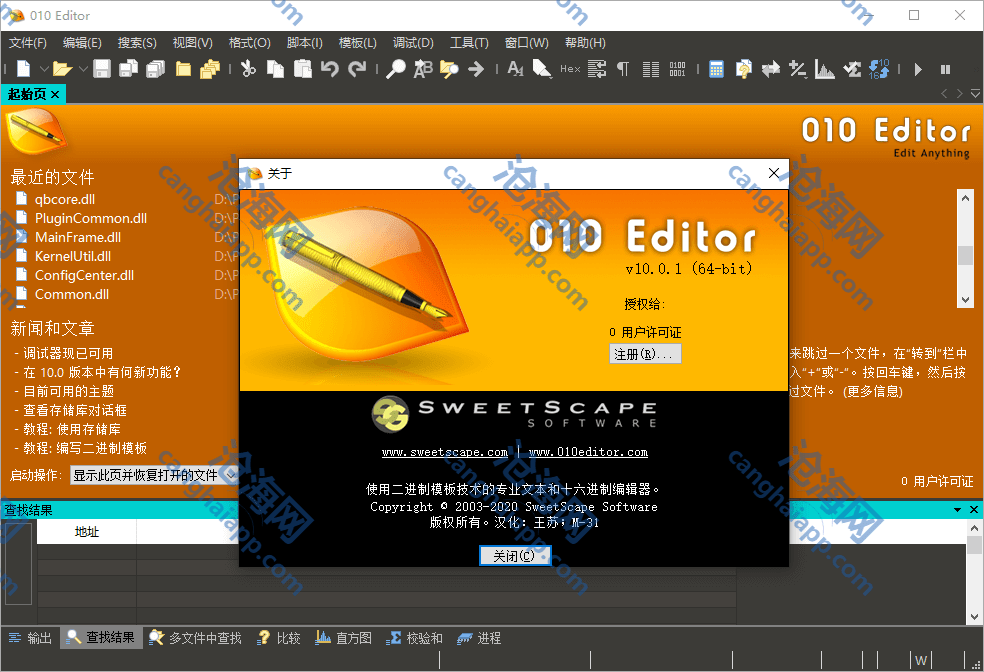Click the Cut scissors icon
Image resolution: width=984 pixels, height=672 pixels.
coord(248,69)
